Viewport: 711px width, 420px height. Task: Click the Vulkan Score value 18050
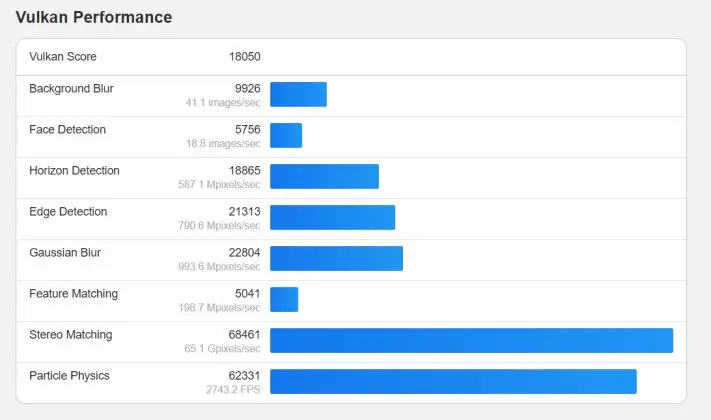click(245, 57)
